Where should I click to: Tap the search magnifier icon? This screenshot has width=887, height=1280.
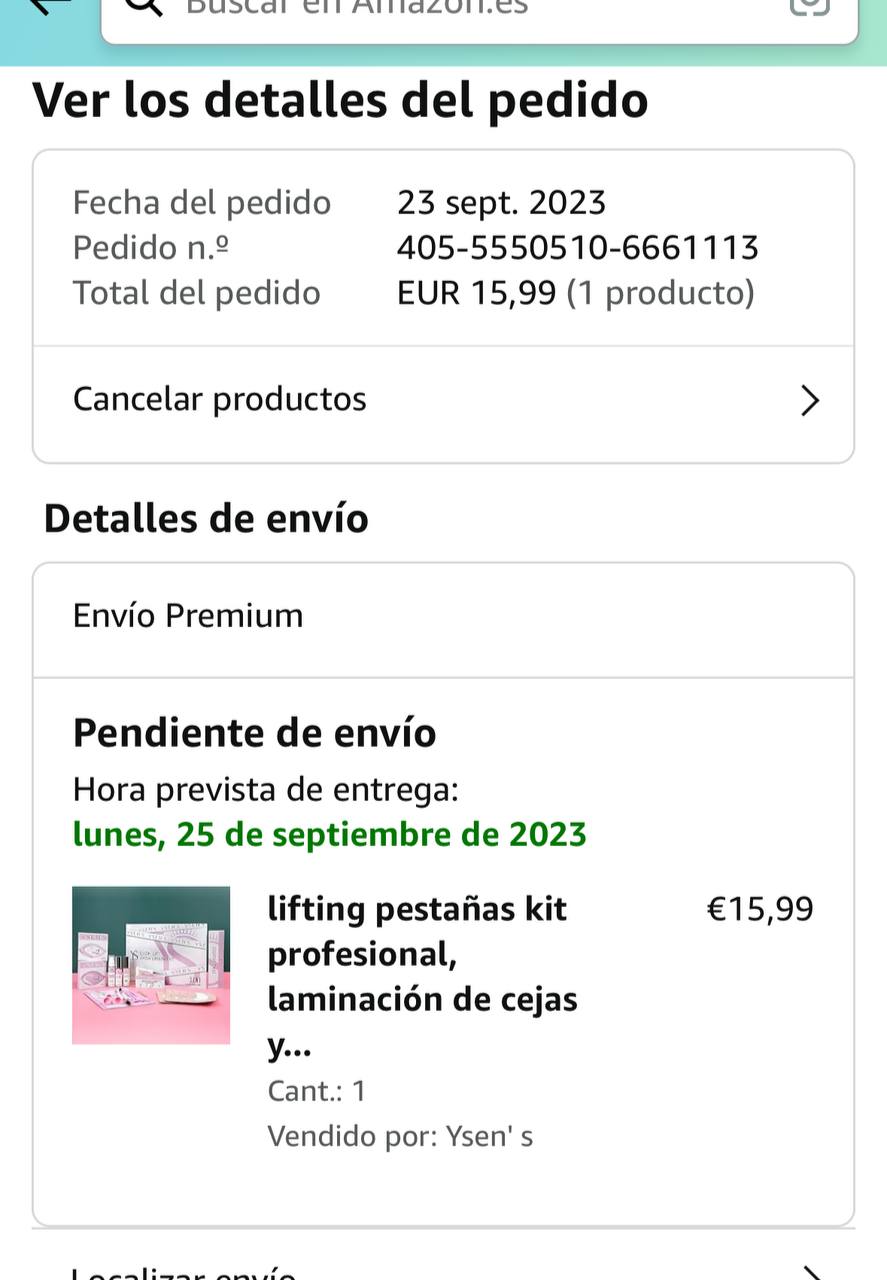point(143,6)
